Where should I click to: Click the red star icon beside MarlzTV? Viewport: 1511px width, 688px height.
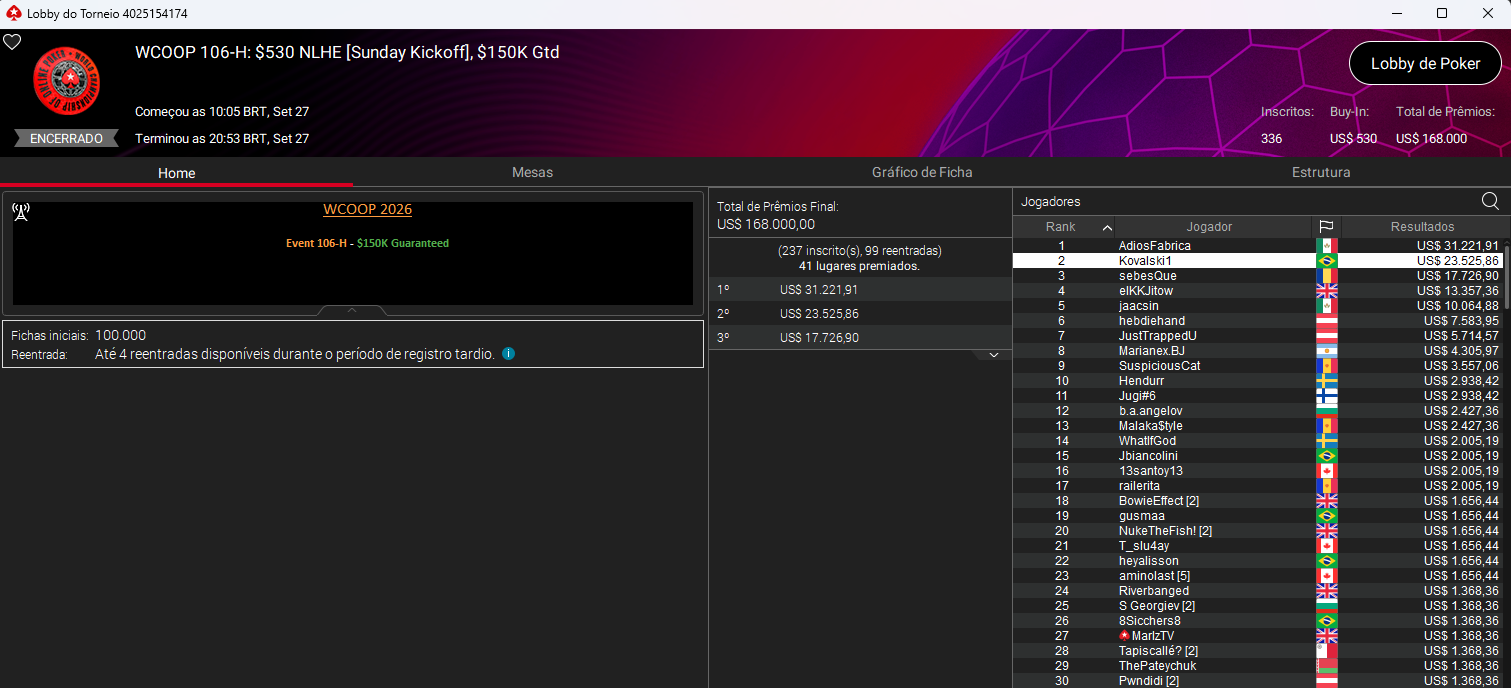pyautogui.click(x=1124, y=636)
